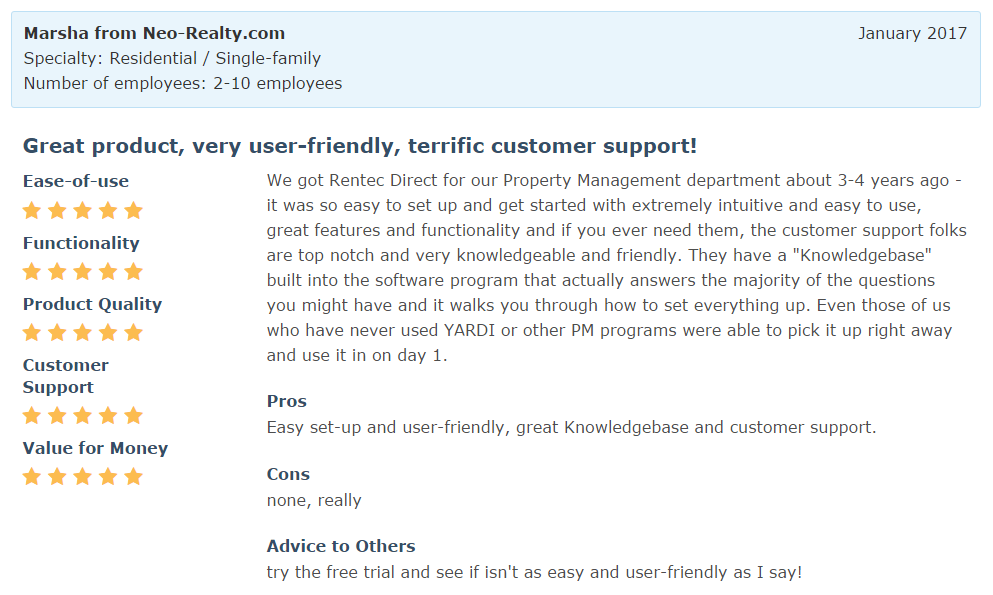
Task: Click the fifth star under Value for Money
Action: 134,477
